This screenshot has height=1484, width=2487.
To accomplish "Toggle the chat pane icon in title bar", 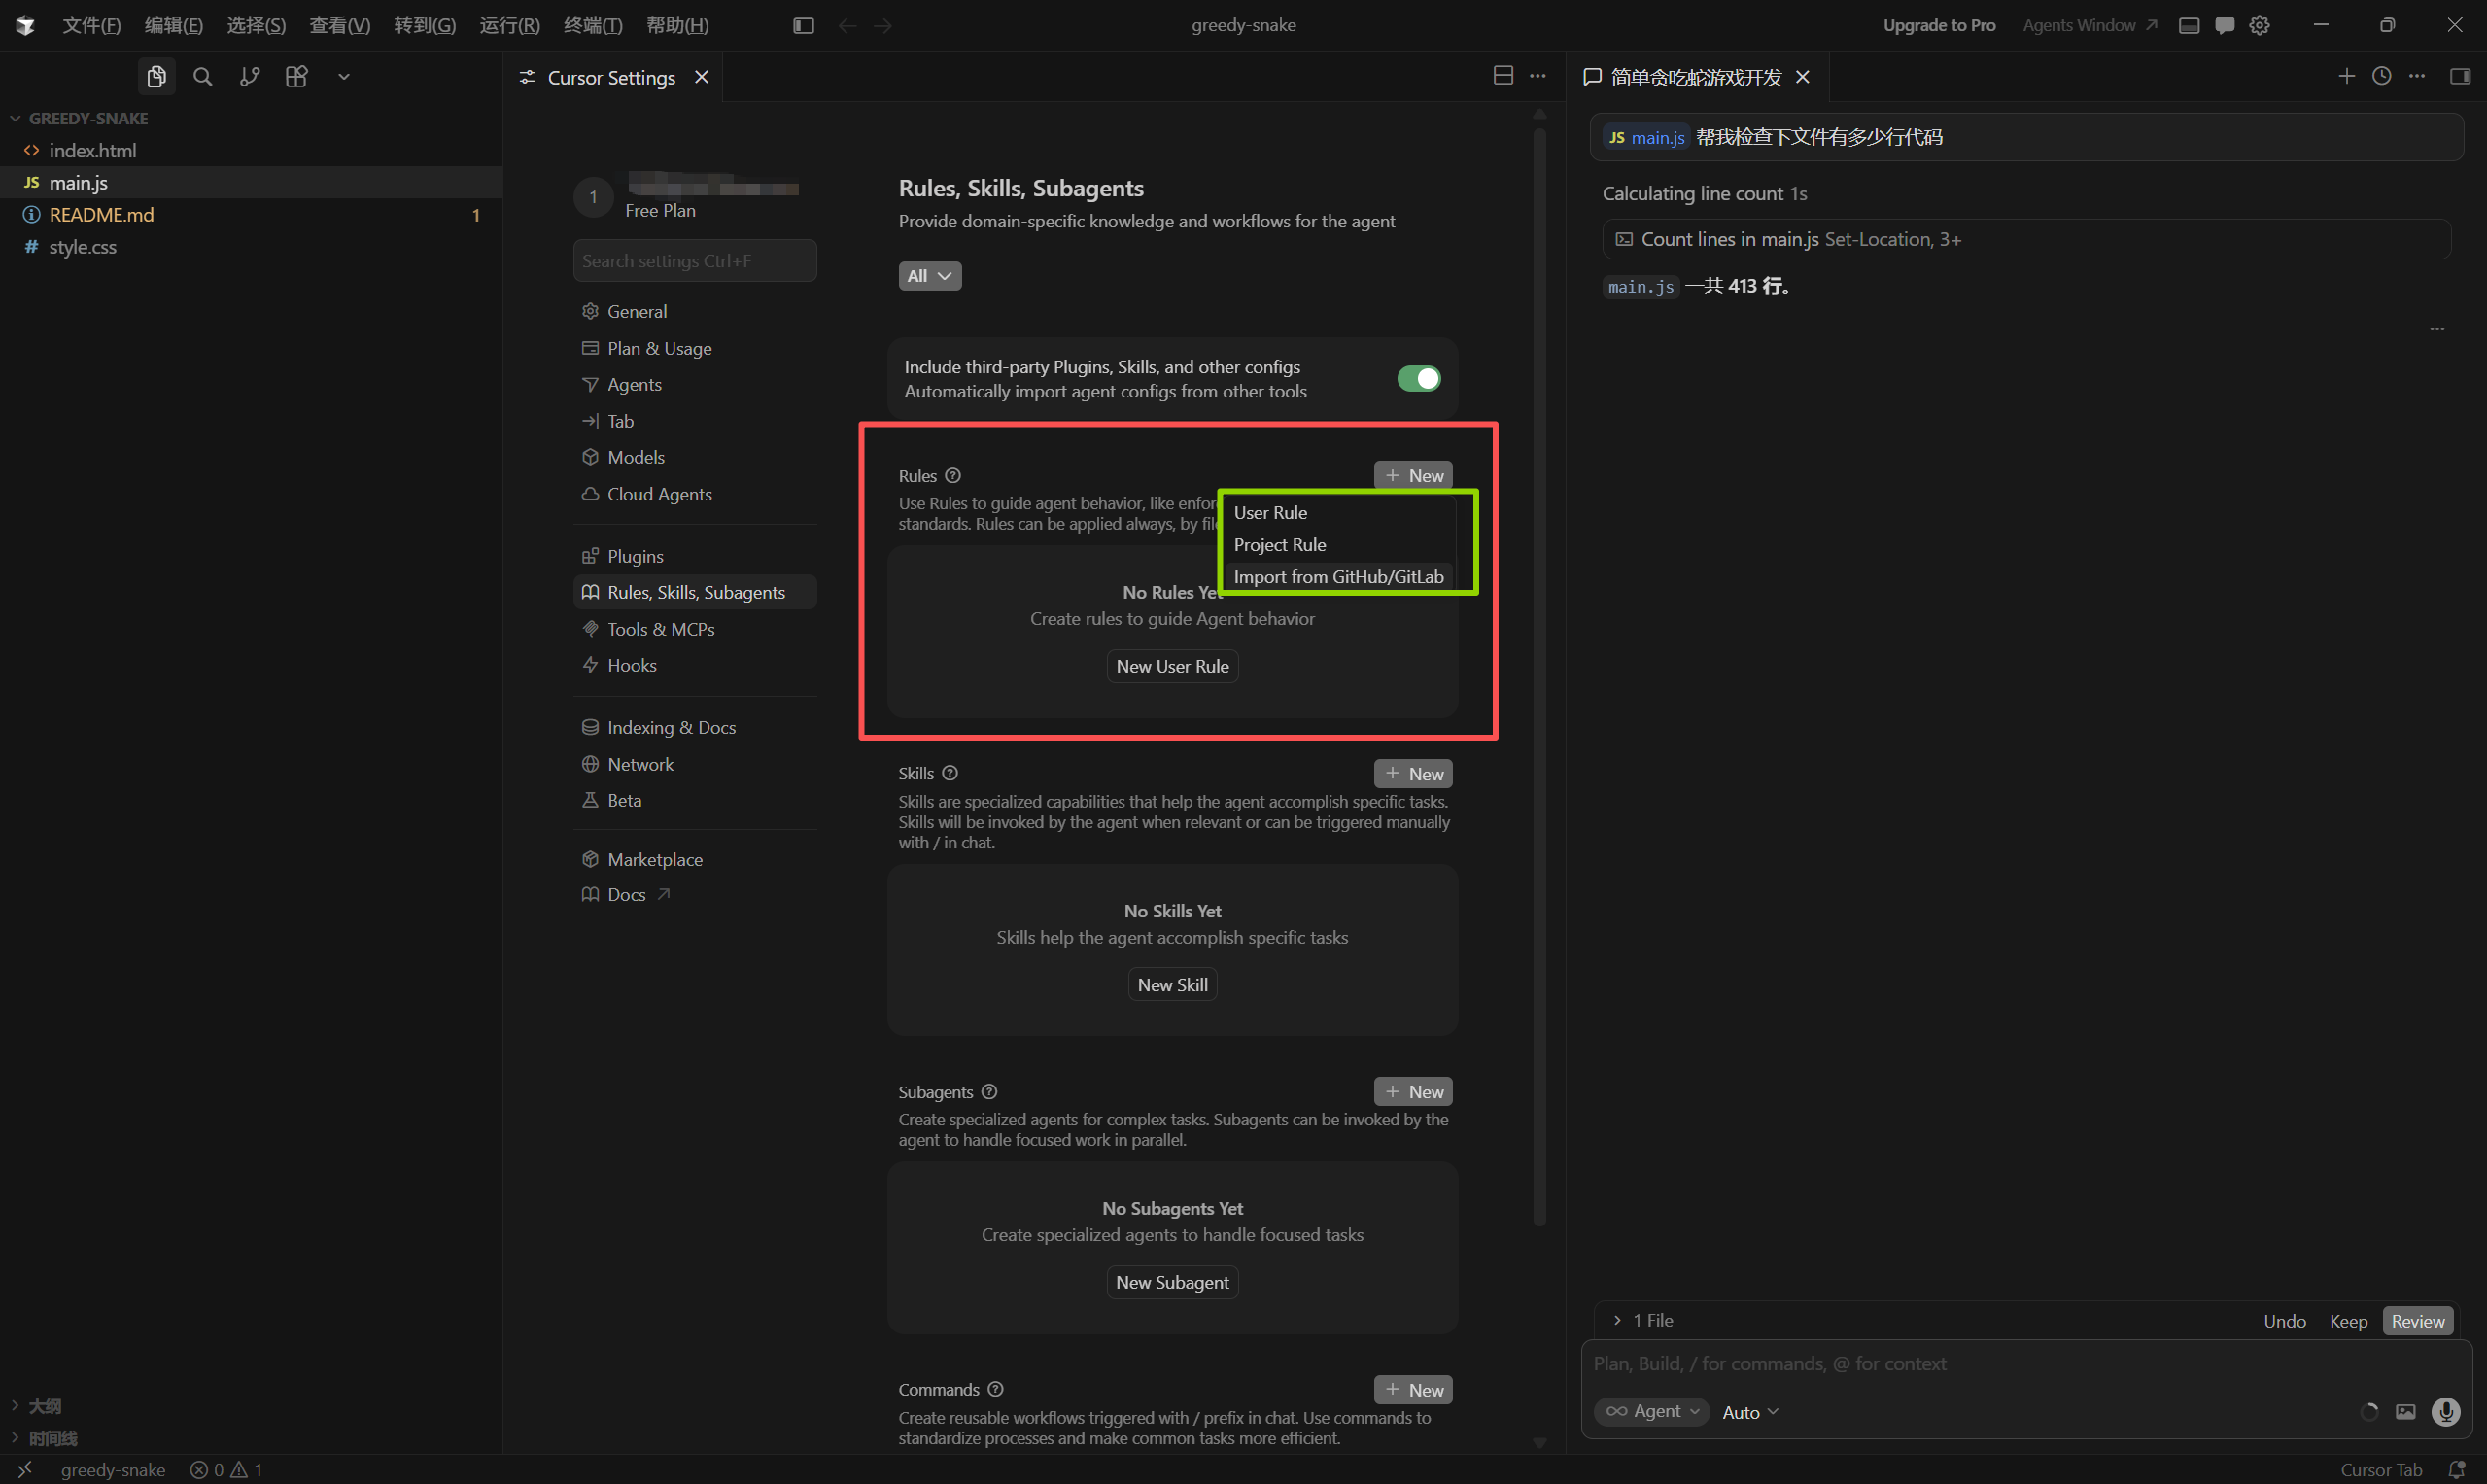I will pyautogui.click(x=2225, y=25).
